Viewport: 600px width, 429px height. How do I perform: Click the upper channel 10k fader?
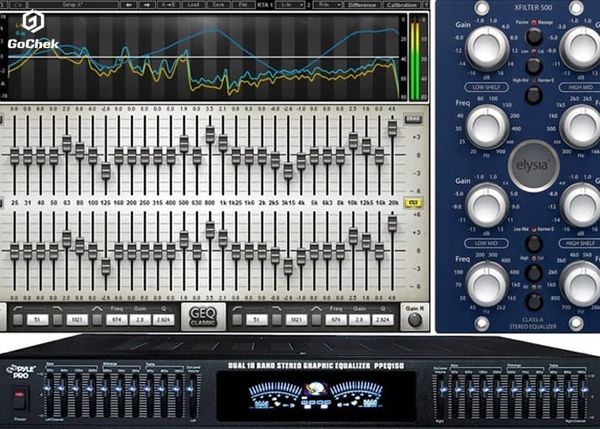pyautogui.click(x=353, y=140)
